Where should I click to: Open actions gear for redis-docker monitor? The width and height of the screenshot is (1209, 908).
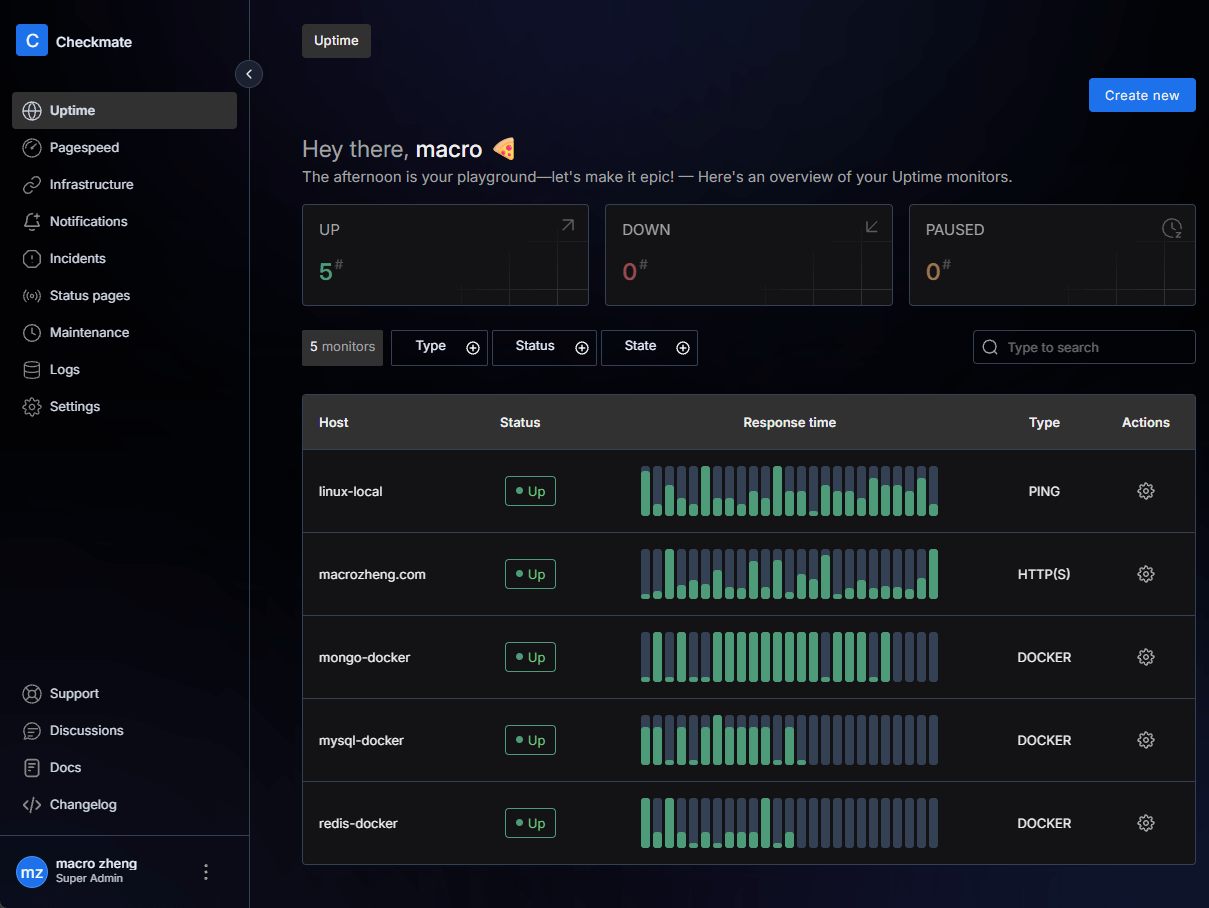(x=1146, y=823)
